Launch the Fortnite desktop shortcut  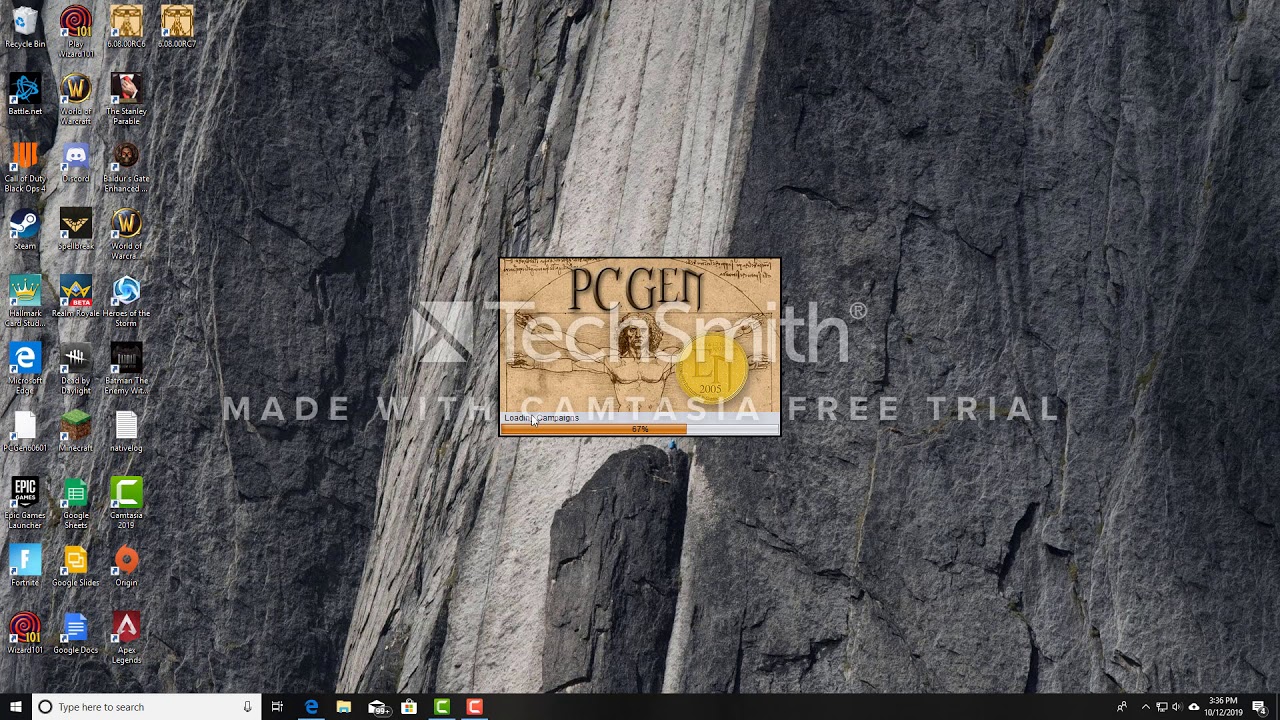click(25, 566)
